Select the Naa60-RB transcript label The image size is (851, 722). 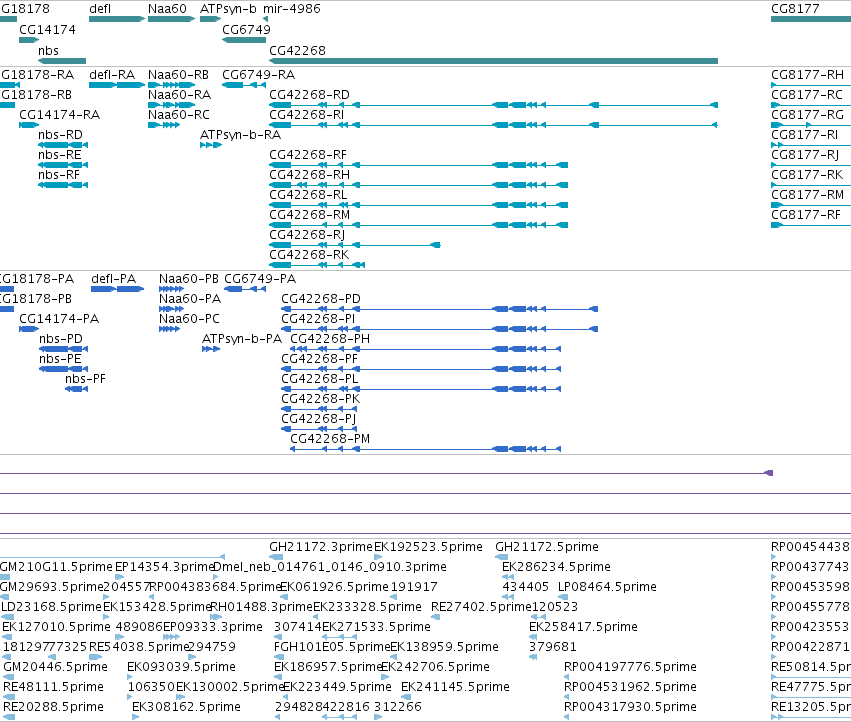point(179,74)
